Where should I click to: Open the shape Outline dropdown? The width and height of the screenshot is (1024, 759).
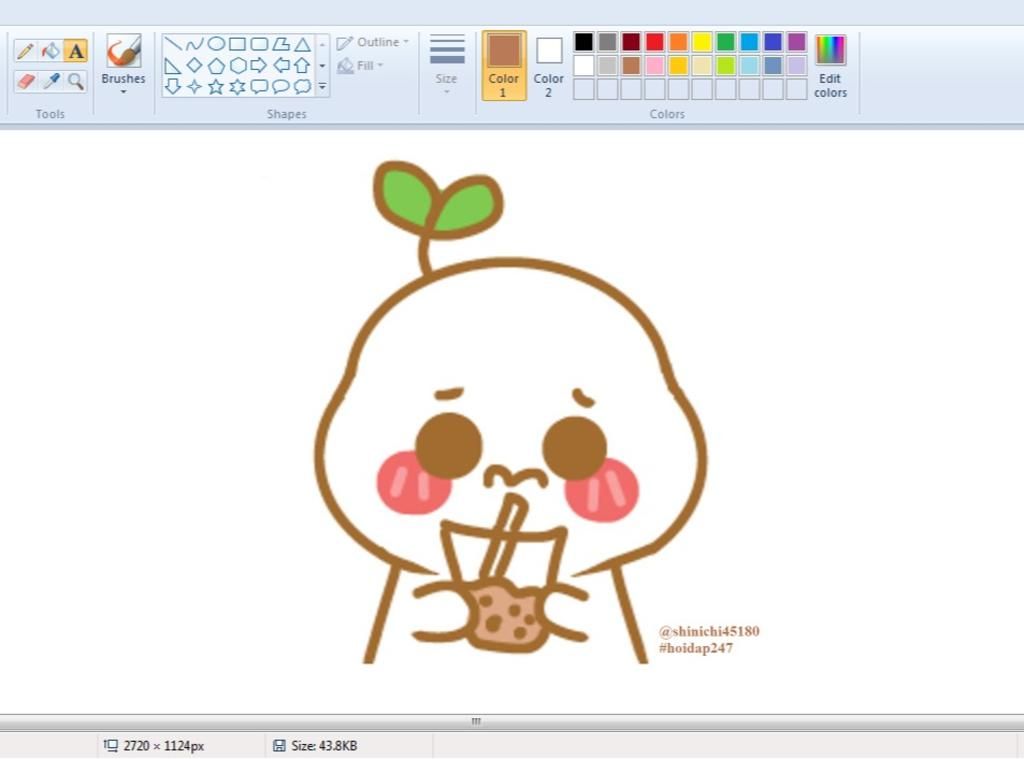373,42
